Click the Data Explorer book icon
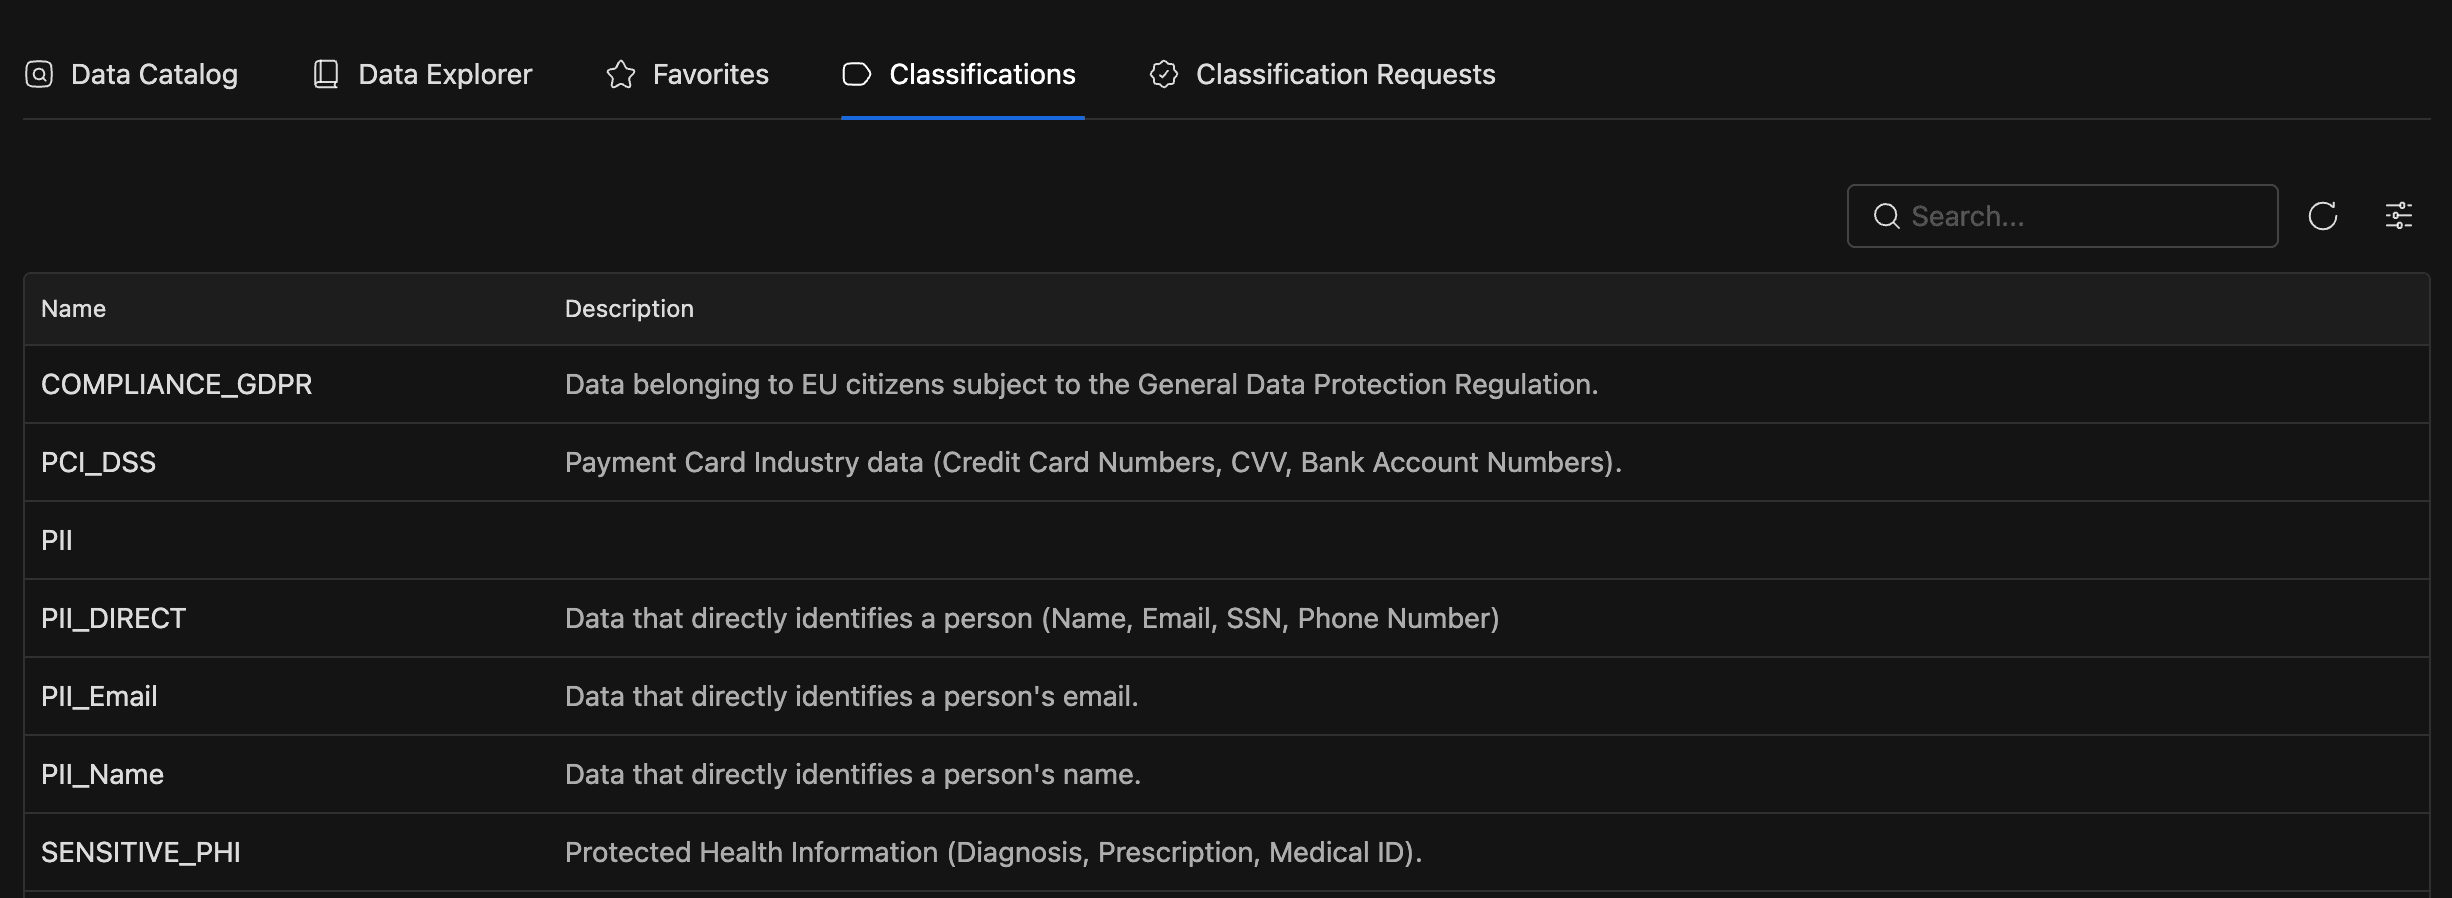 coord(326,75)
